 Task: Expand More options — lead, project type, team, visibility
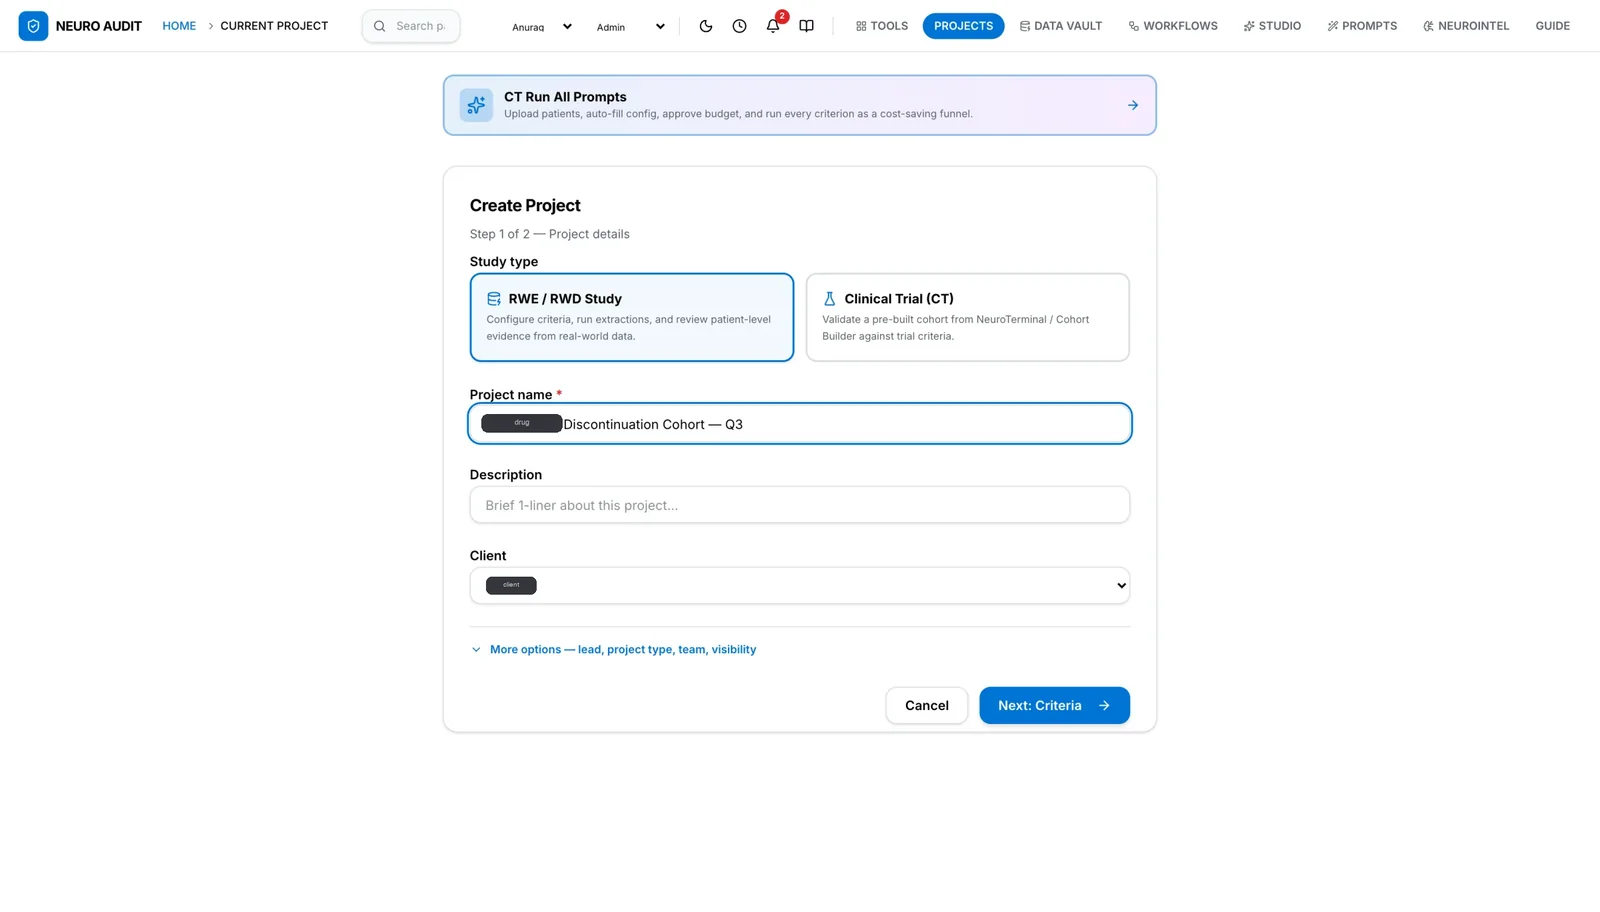point(614,650)
